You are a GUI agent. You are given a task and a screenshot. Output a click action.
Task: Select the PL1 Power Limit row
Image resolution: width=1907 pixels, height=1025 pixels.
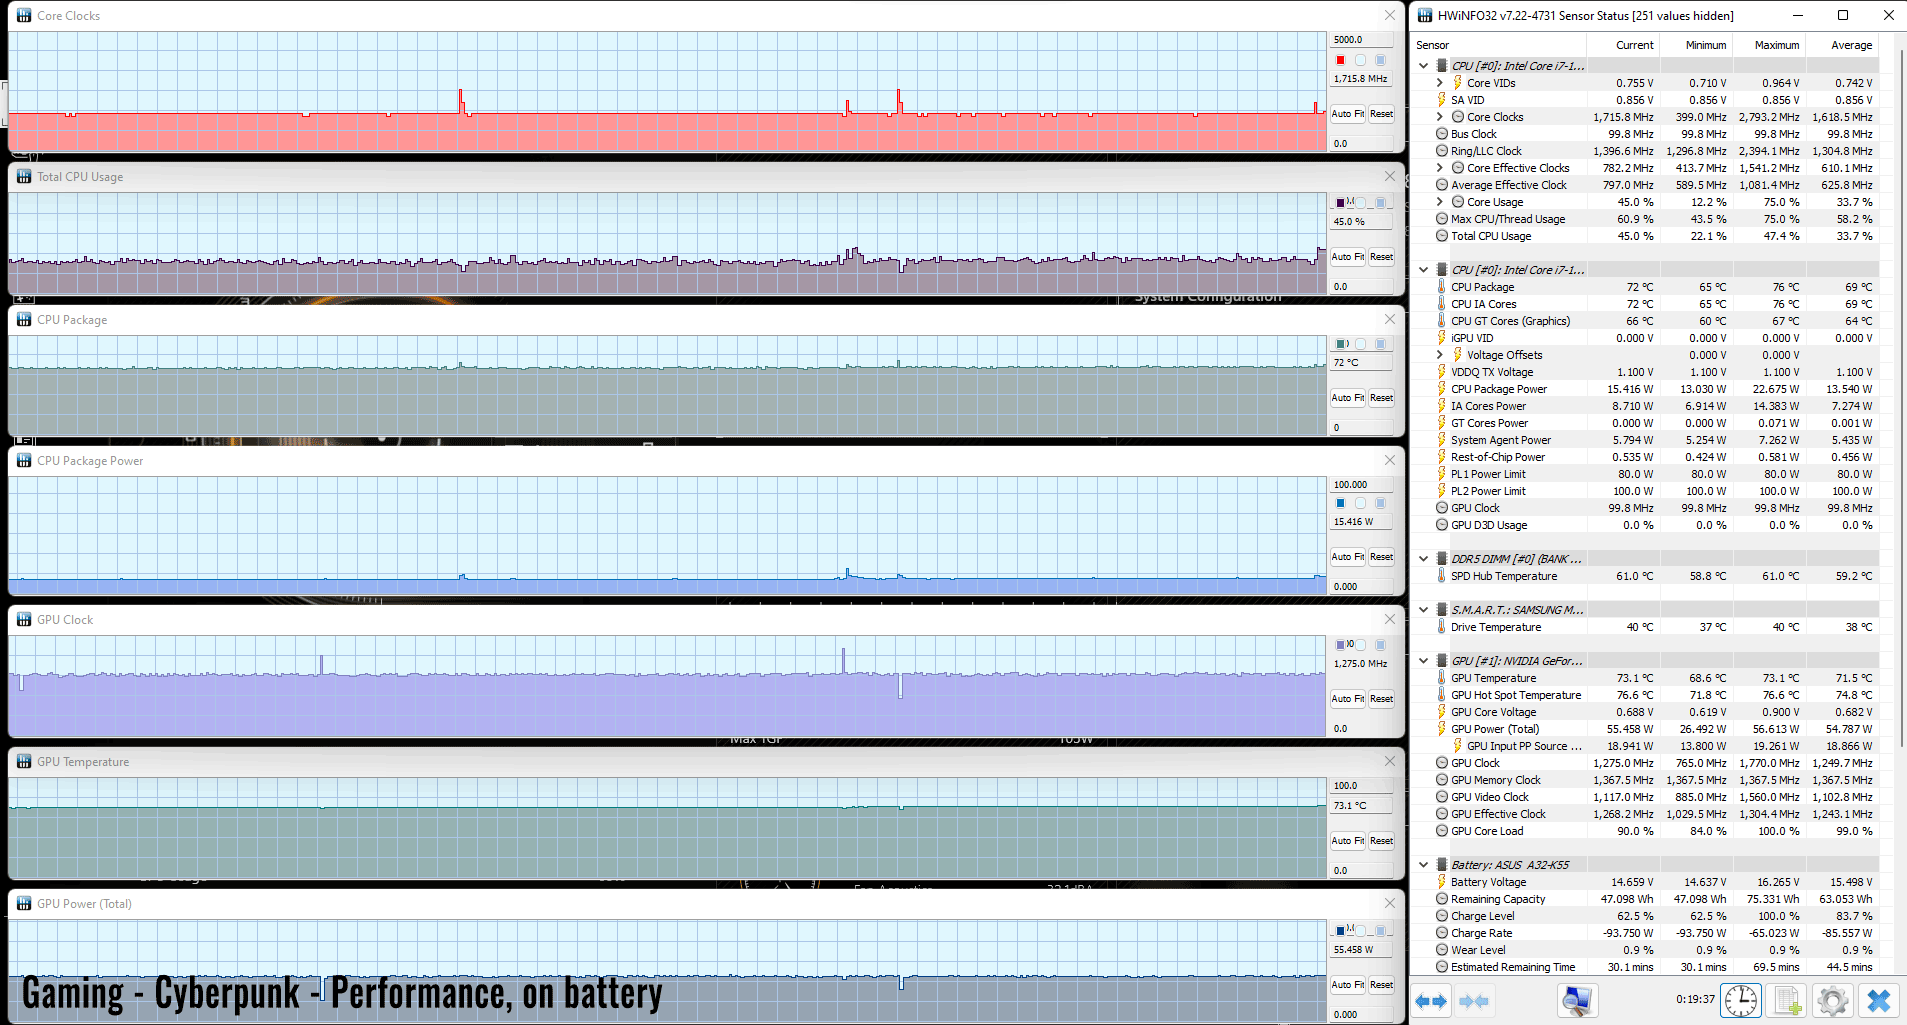pos(1645,474)
